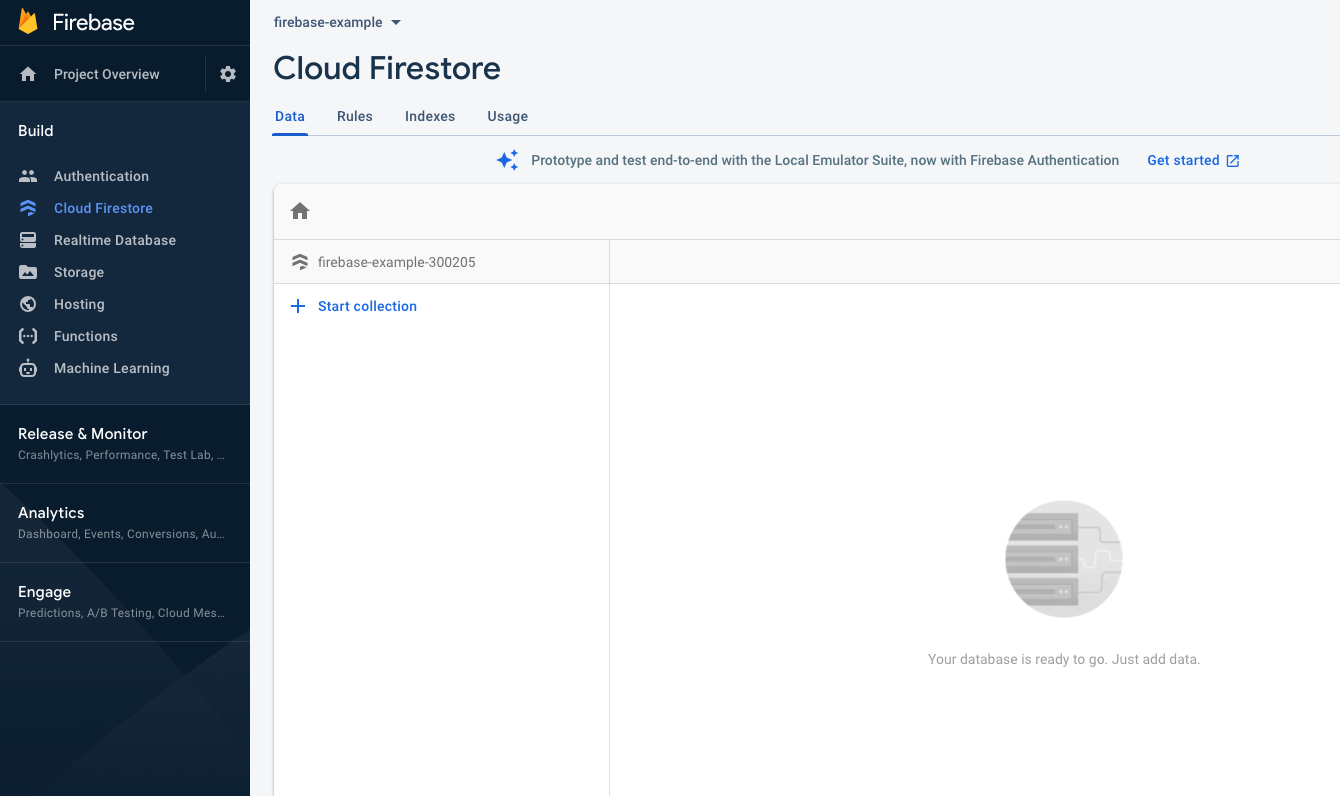Switch to the Rules tab
The image size is (1340, 796).
tap(355, 116)
